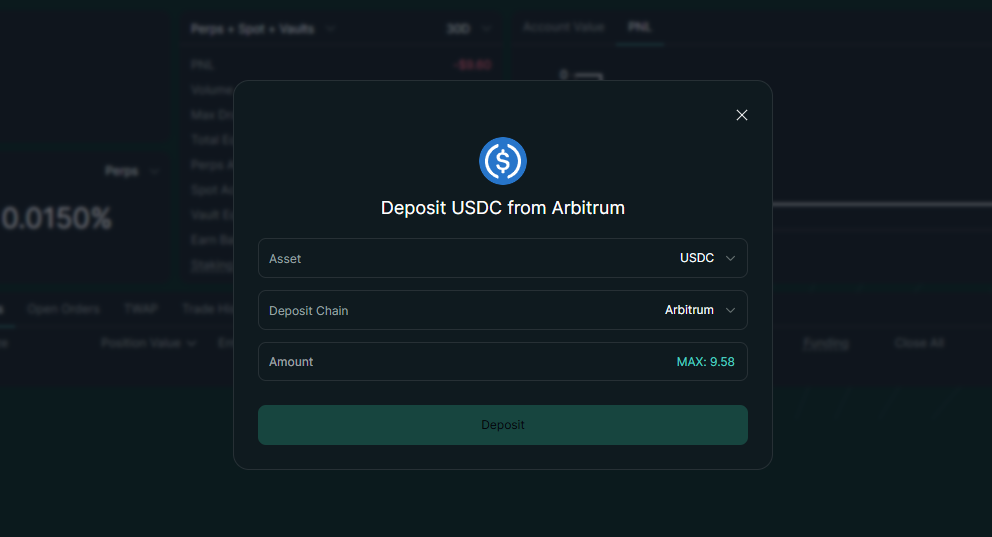Click the Funding column header

[826, 343]
